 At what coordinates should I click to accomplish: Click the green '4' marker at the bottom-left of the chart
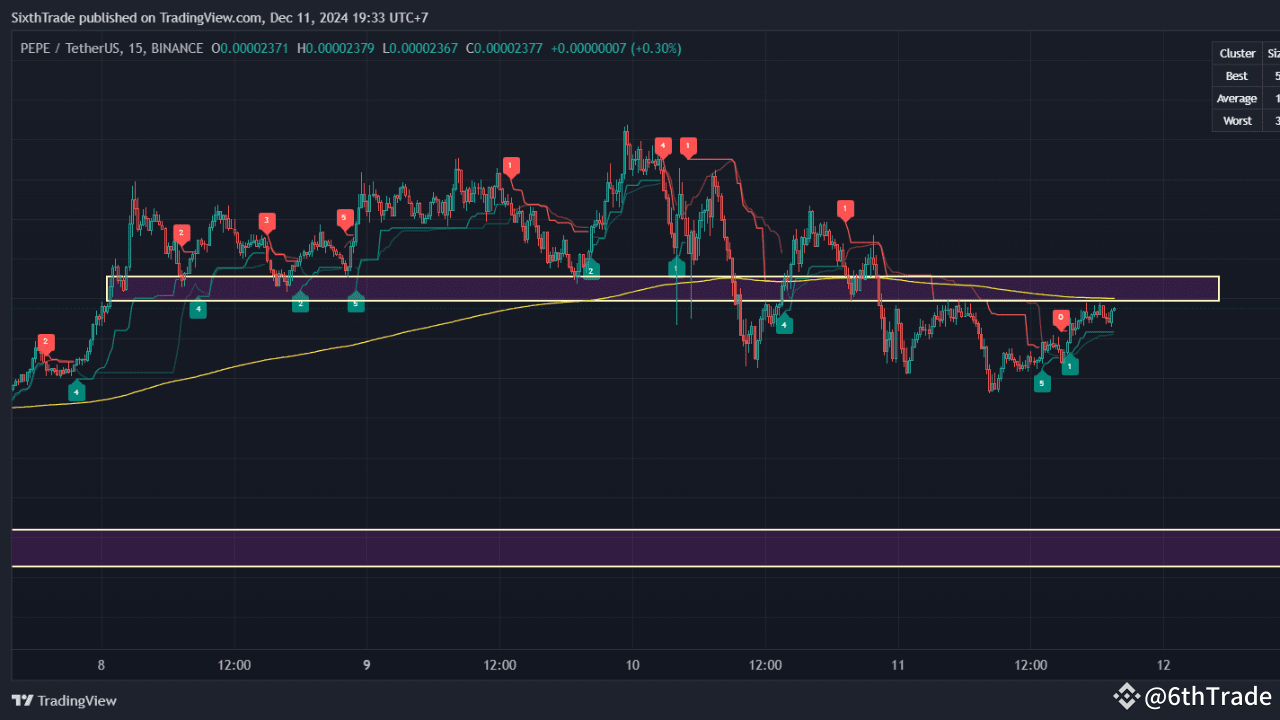pos(76,391)
